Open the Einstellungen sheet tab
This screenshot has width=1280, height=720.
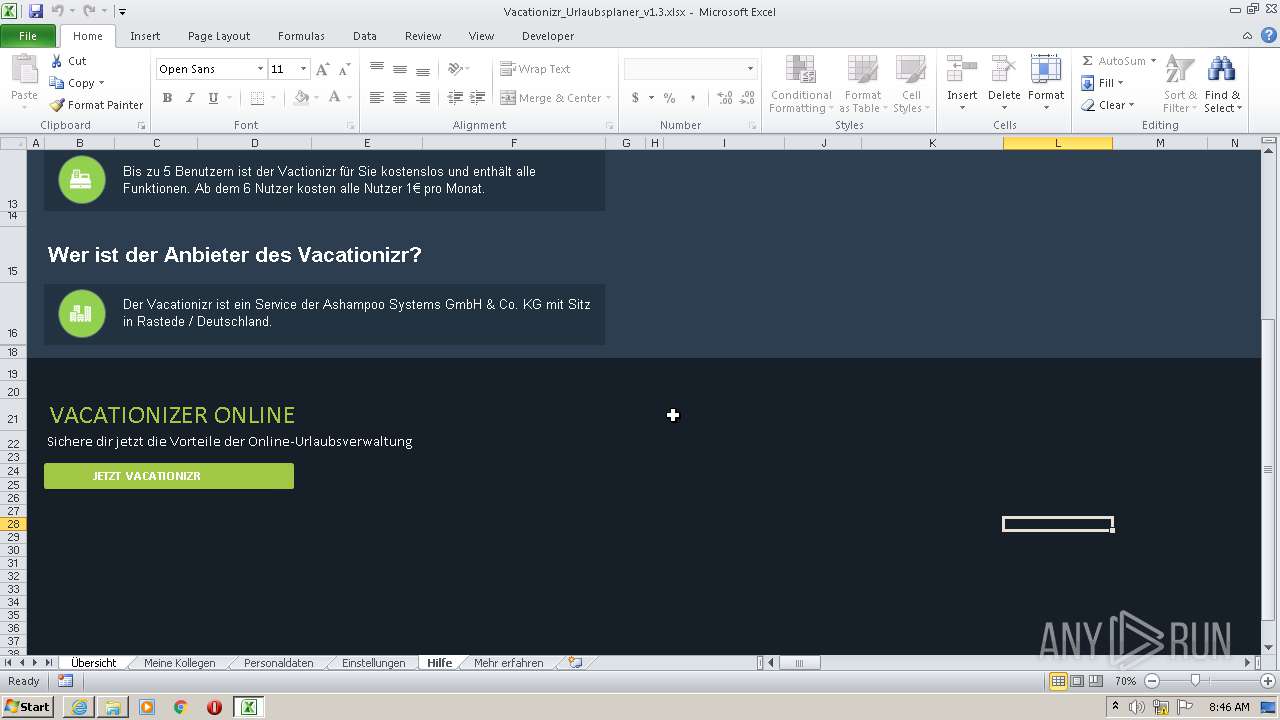pyautogui.click(x=374, y=663)
